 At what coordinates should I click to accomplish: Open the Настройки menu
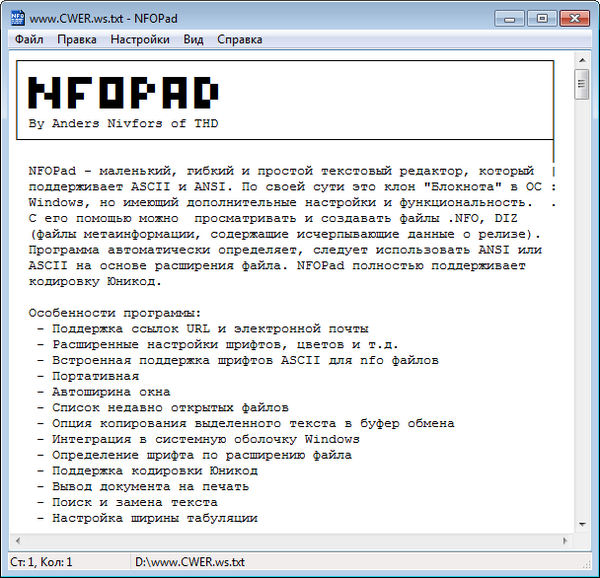pyautogui.click(x=140, y=40)
